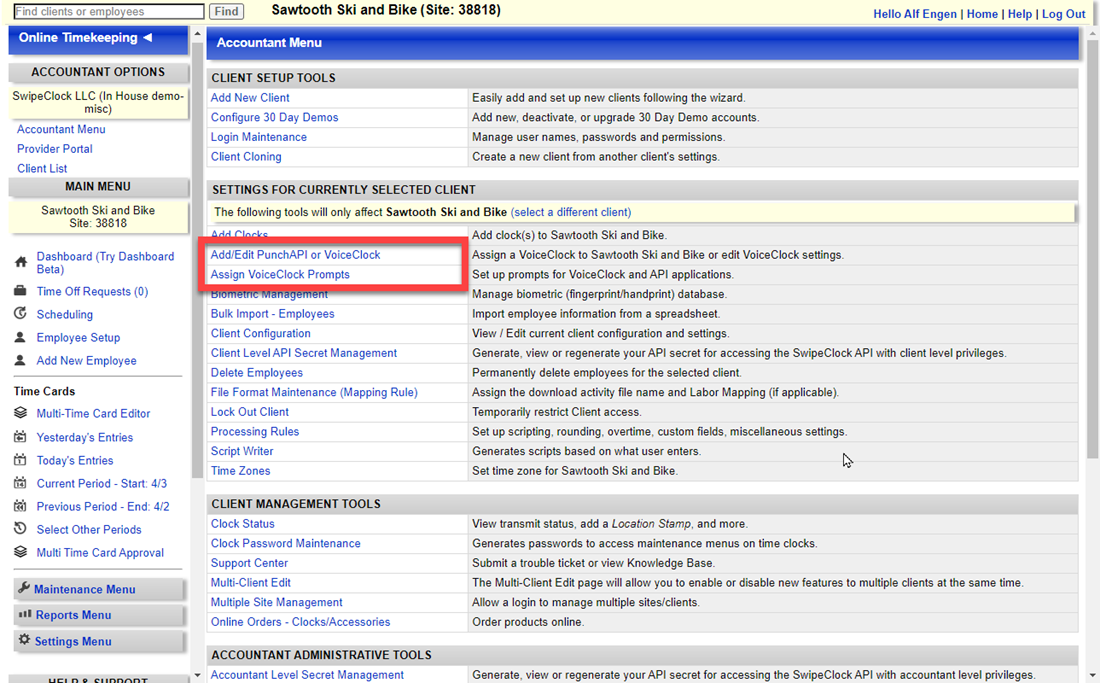1100x683 pixels.
Task: Open Client Configuration
Action: 260,333
